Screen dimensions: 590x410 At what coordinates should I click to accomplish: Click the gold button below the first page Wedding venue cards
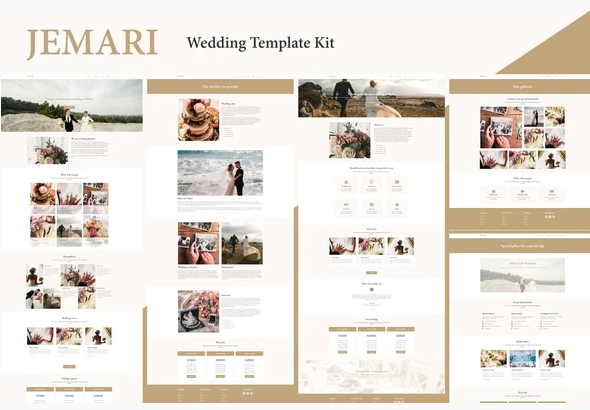pyautogui.click(x=69, y=366)
